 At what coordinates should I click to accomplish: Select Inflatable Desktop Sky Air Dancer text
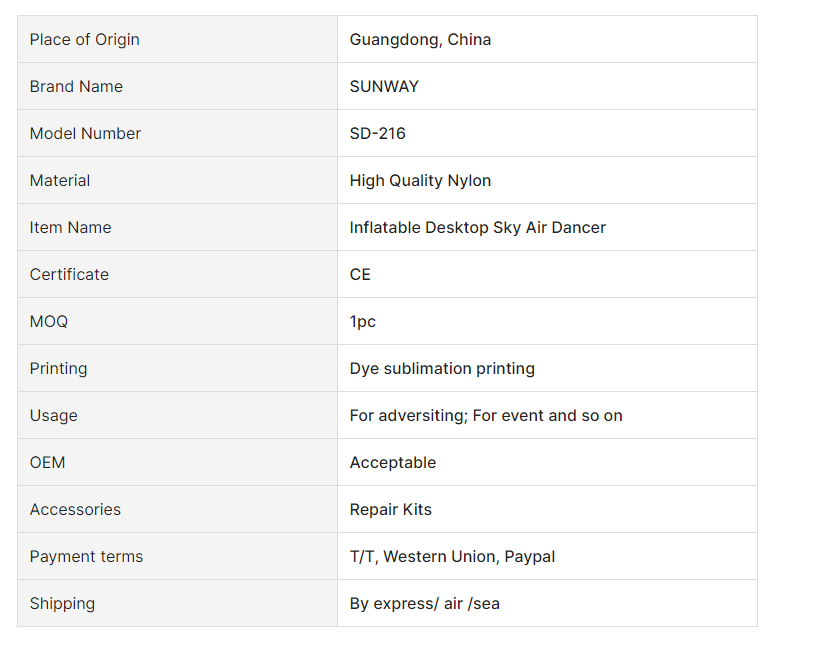(477, 227)
